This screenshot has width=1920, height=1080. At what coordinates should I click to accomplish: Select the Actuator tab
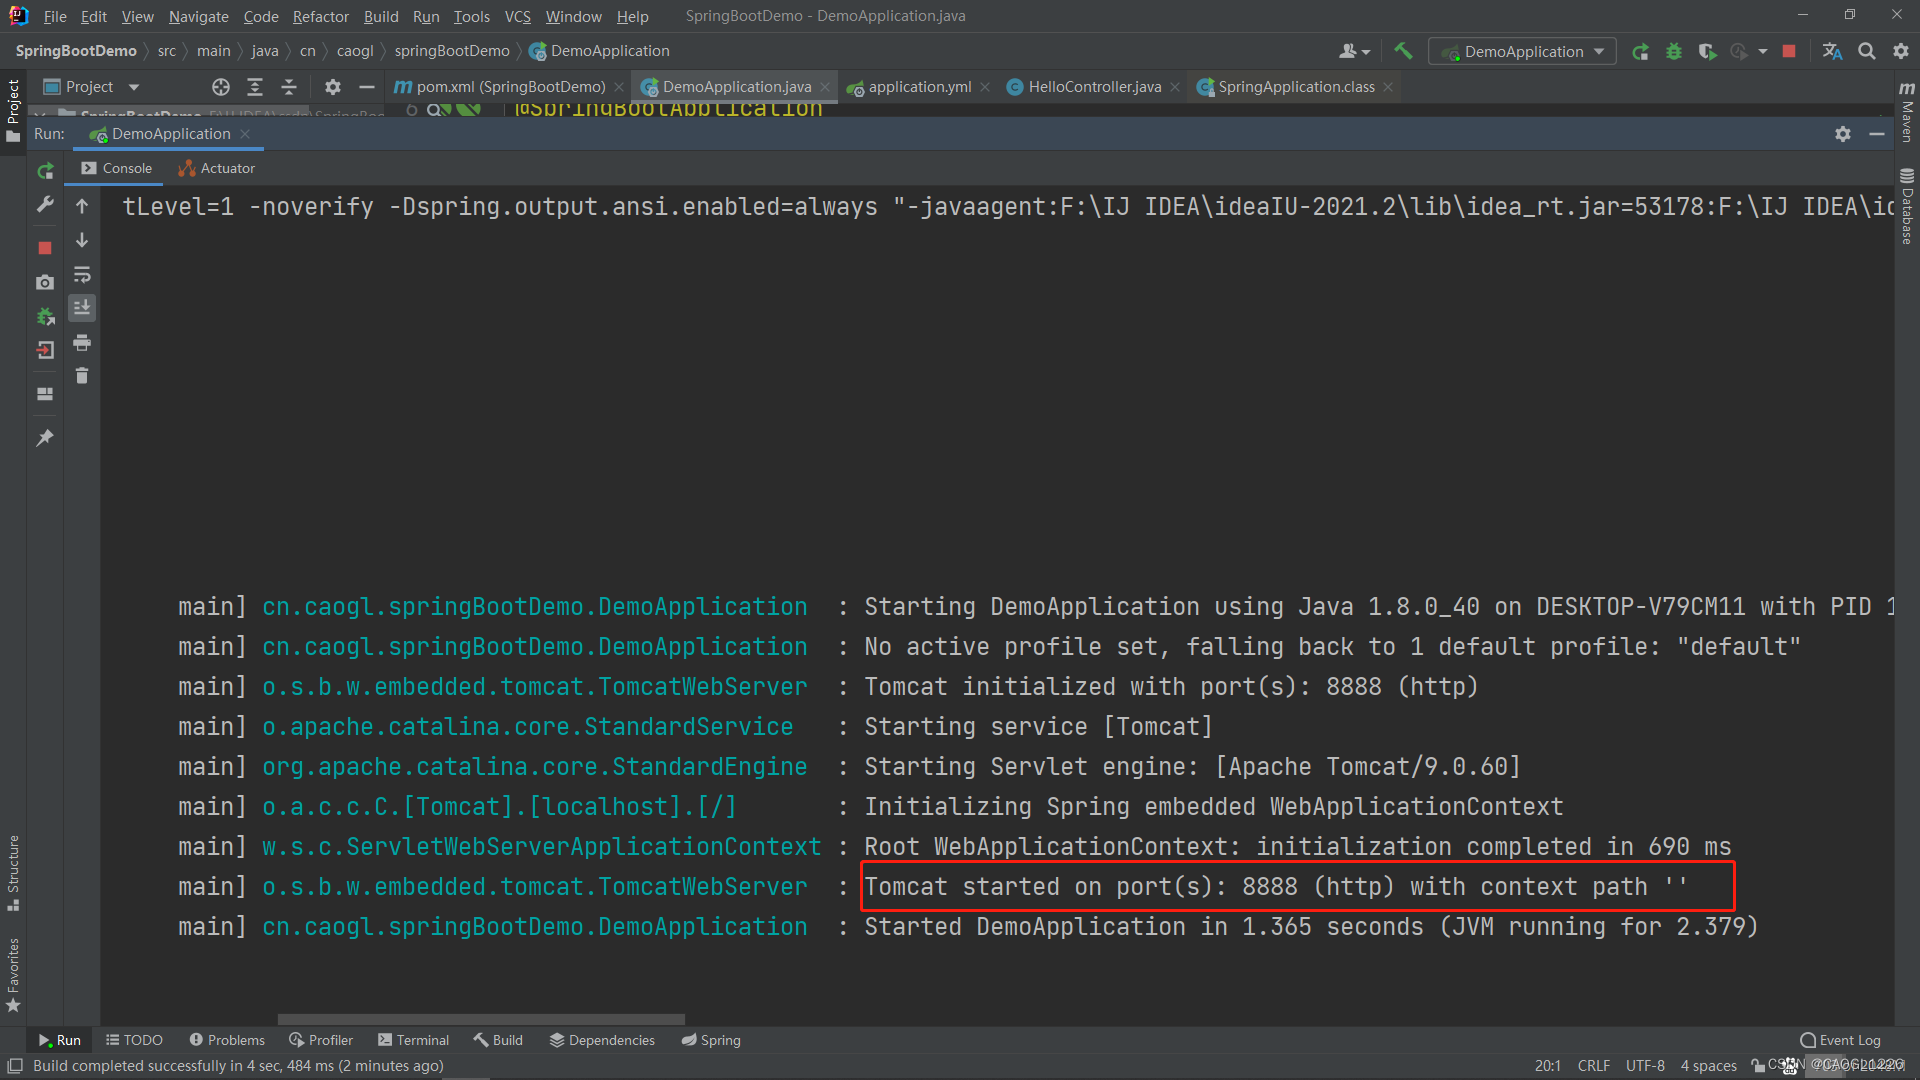coord(217,168)
